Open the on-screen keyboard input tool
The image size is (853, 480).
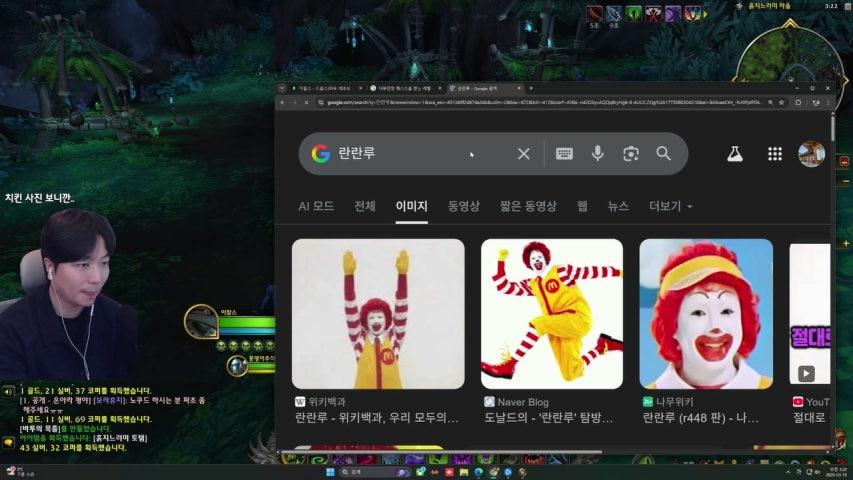564,154
